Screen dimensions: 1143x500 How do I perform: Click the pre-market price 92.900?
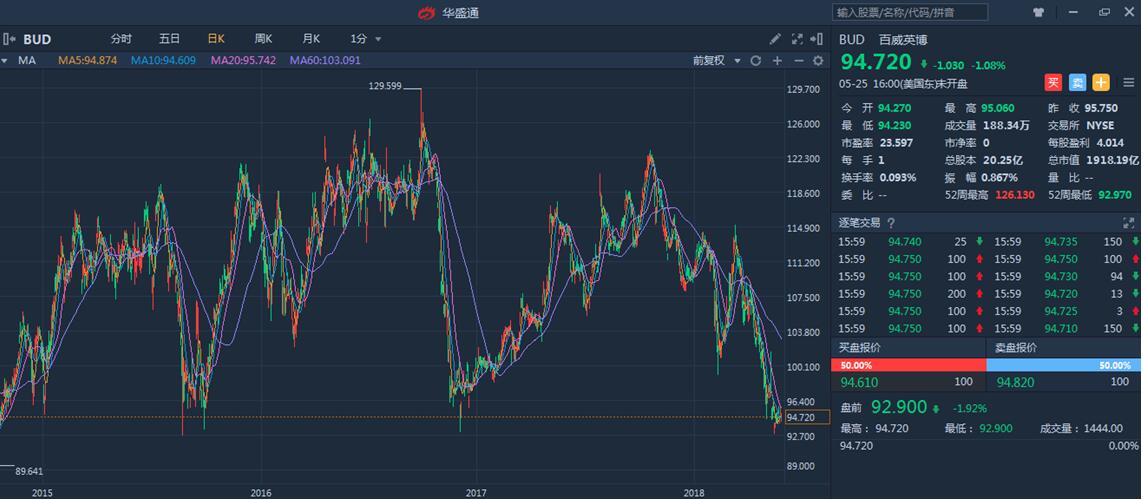pos(899,407)
